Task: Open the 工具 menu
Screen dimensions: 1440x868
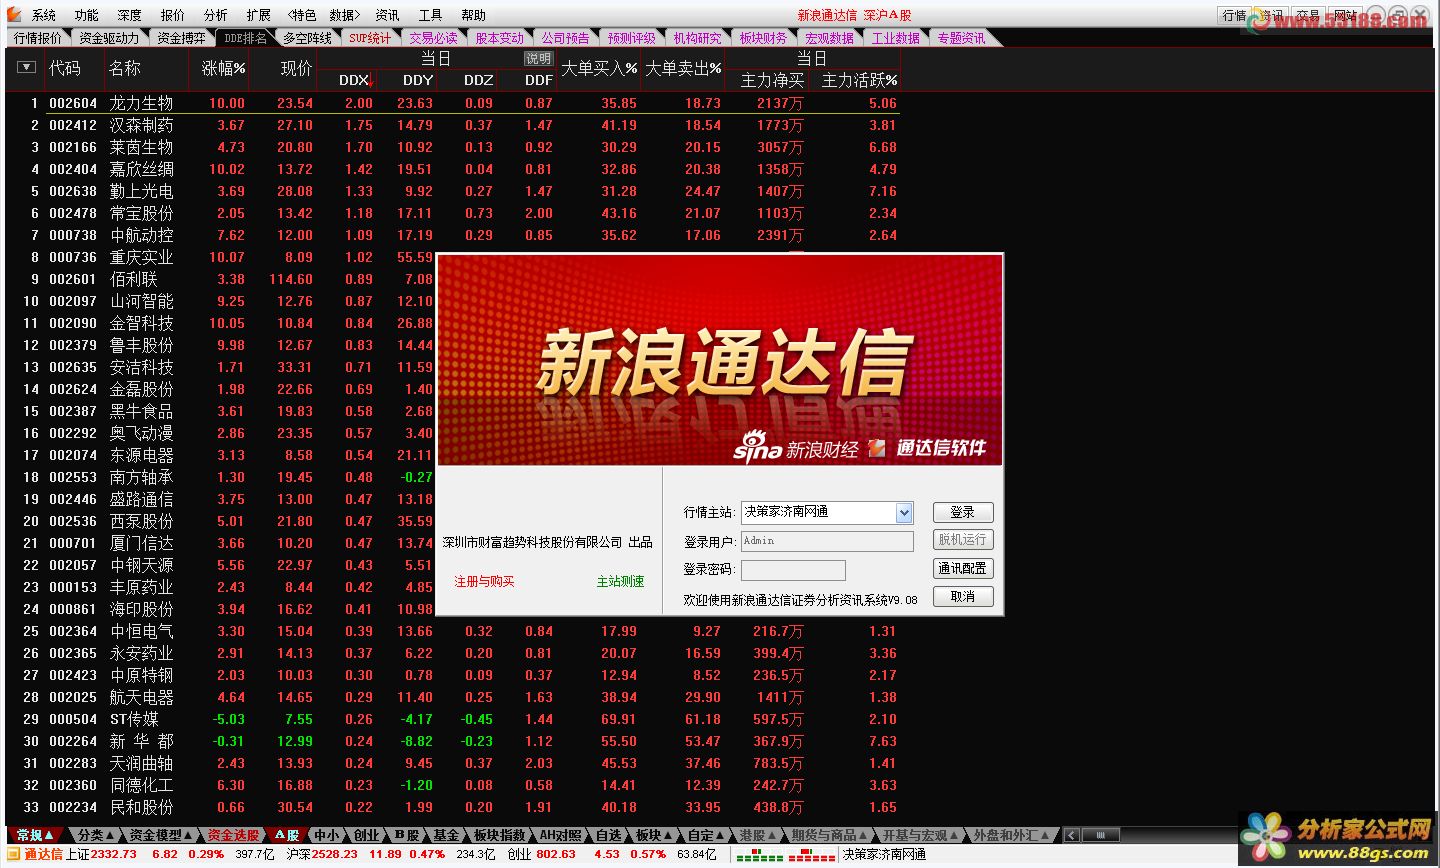Action: (x=431, y=15)
